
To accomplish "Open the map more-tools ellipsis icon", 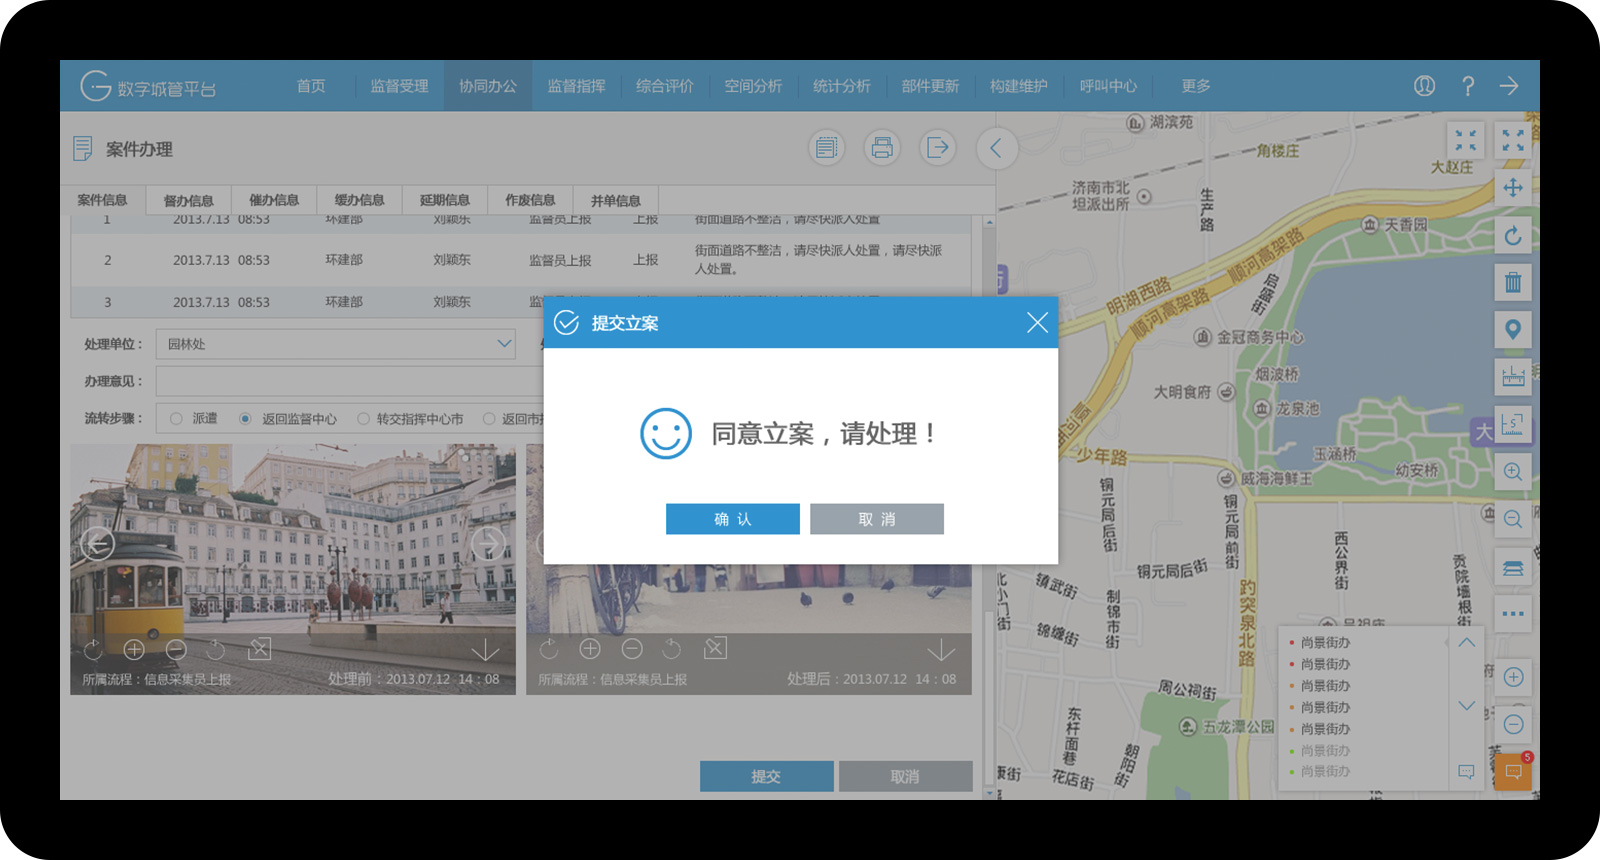I will [1513, 614].
